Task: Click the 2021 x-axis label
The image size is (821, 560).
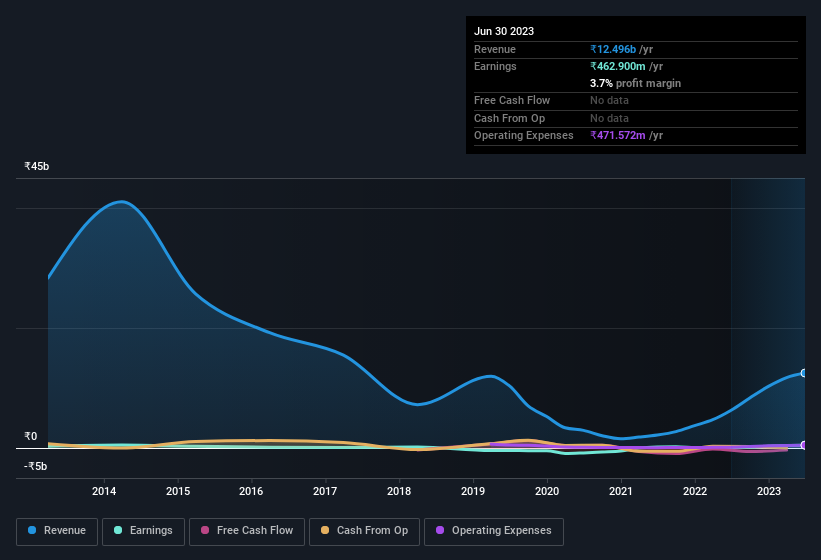Action: (621, 491)
